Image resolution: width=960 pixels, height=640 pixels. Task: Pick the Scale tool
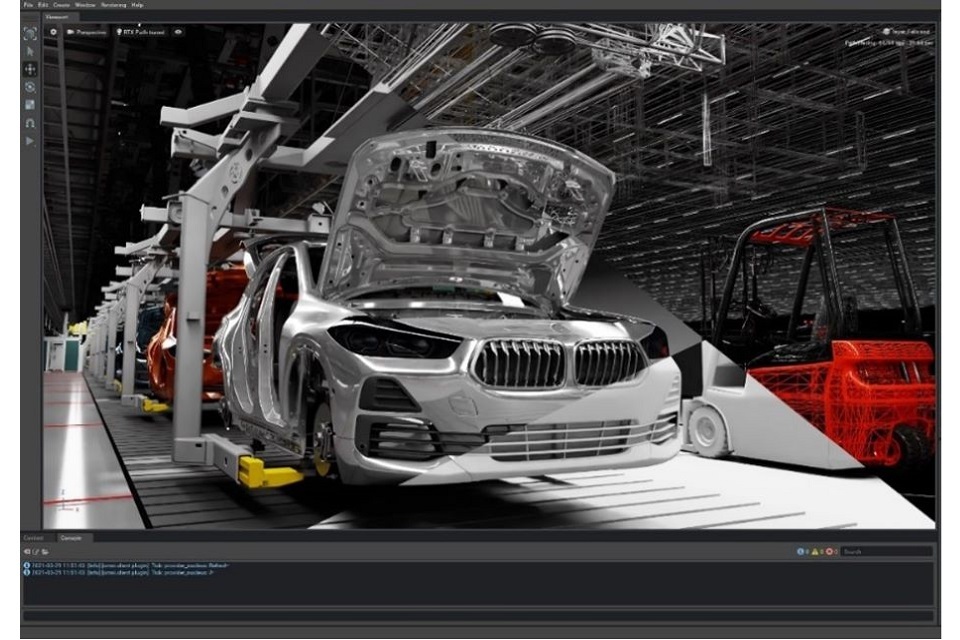pyautogui.click(x=30, y=105)
